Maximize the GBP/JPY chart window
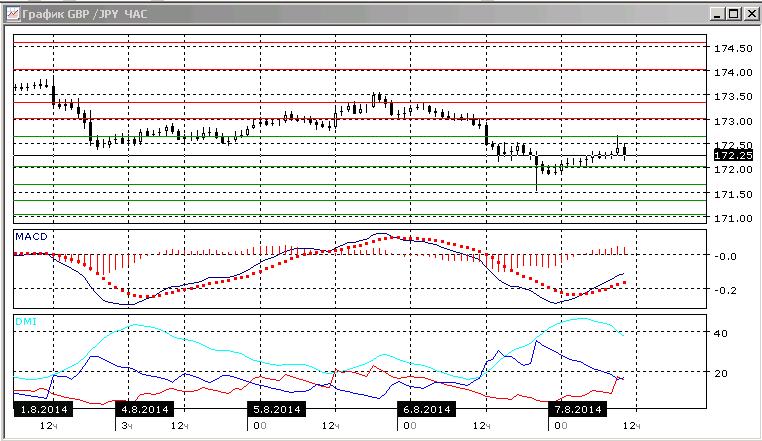 pos(734,14)
